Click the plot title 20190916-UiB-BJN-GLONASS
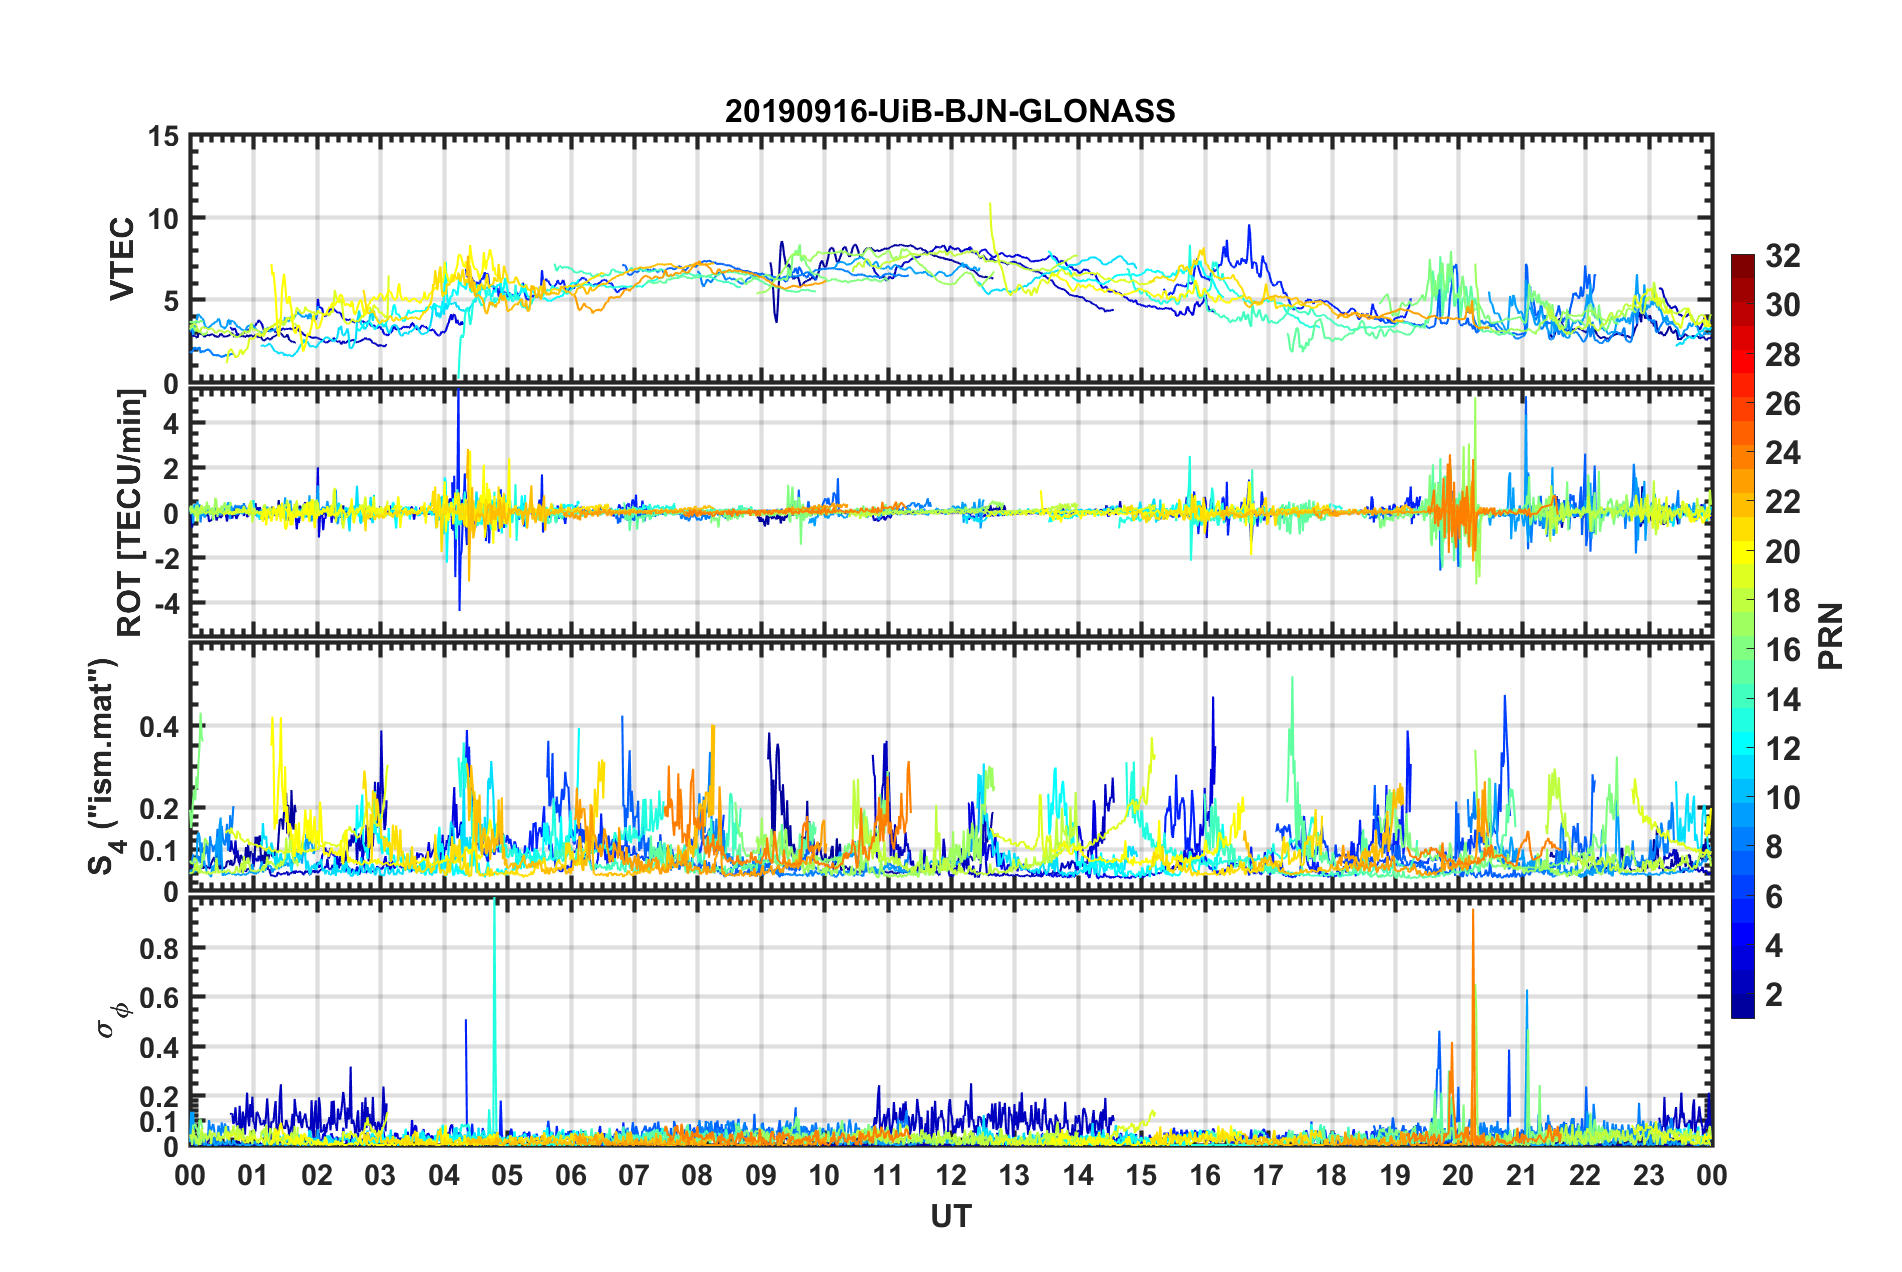Viewport: 1902px width, 1272px height. [x=950, y=111]
